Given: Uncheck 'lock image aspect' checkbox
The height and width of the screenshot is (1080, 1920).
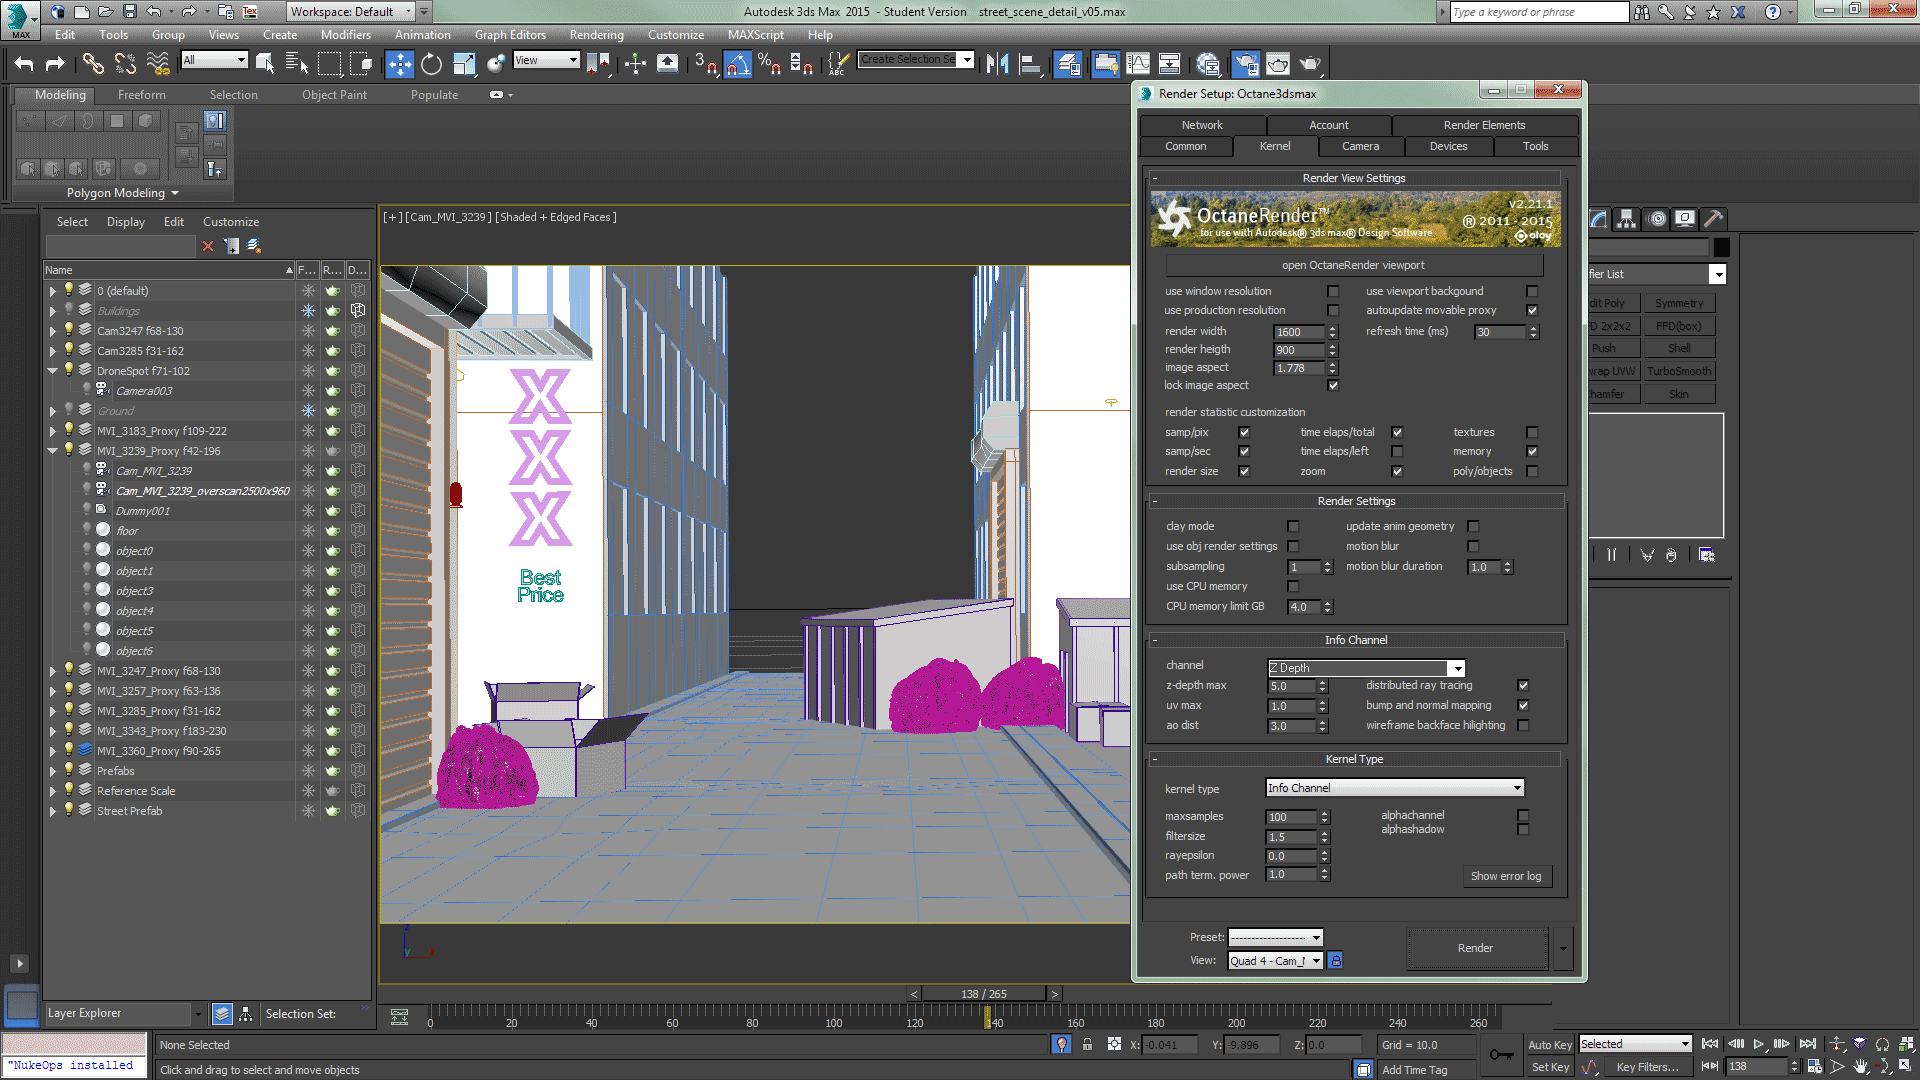Looking at the screenshot, I should point(1333,386).
